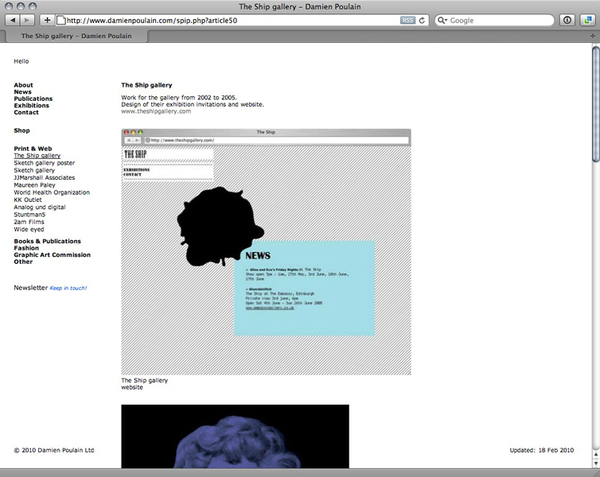
Task: Click '© 2010 Damien Poulain Ltd' footer text
Action: point(54,450)
